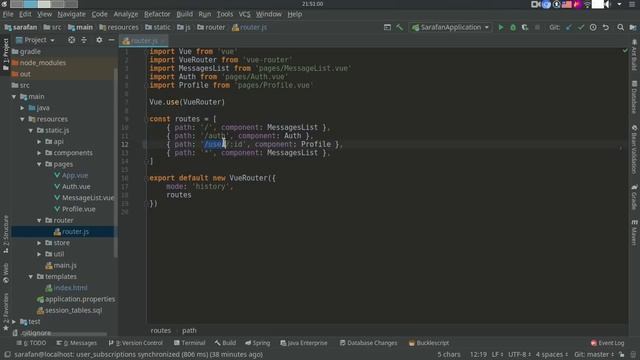Open the Navigate menu
This screenshot has height=360, width=640.
(71, 14)
